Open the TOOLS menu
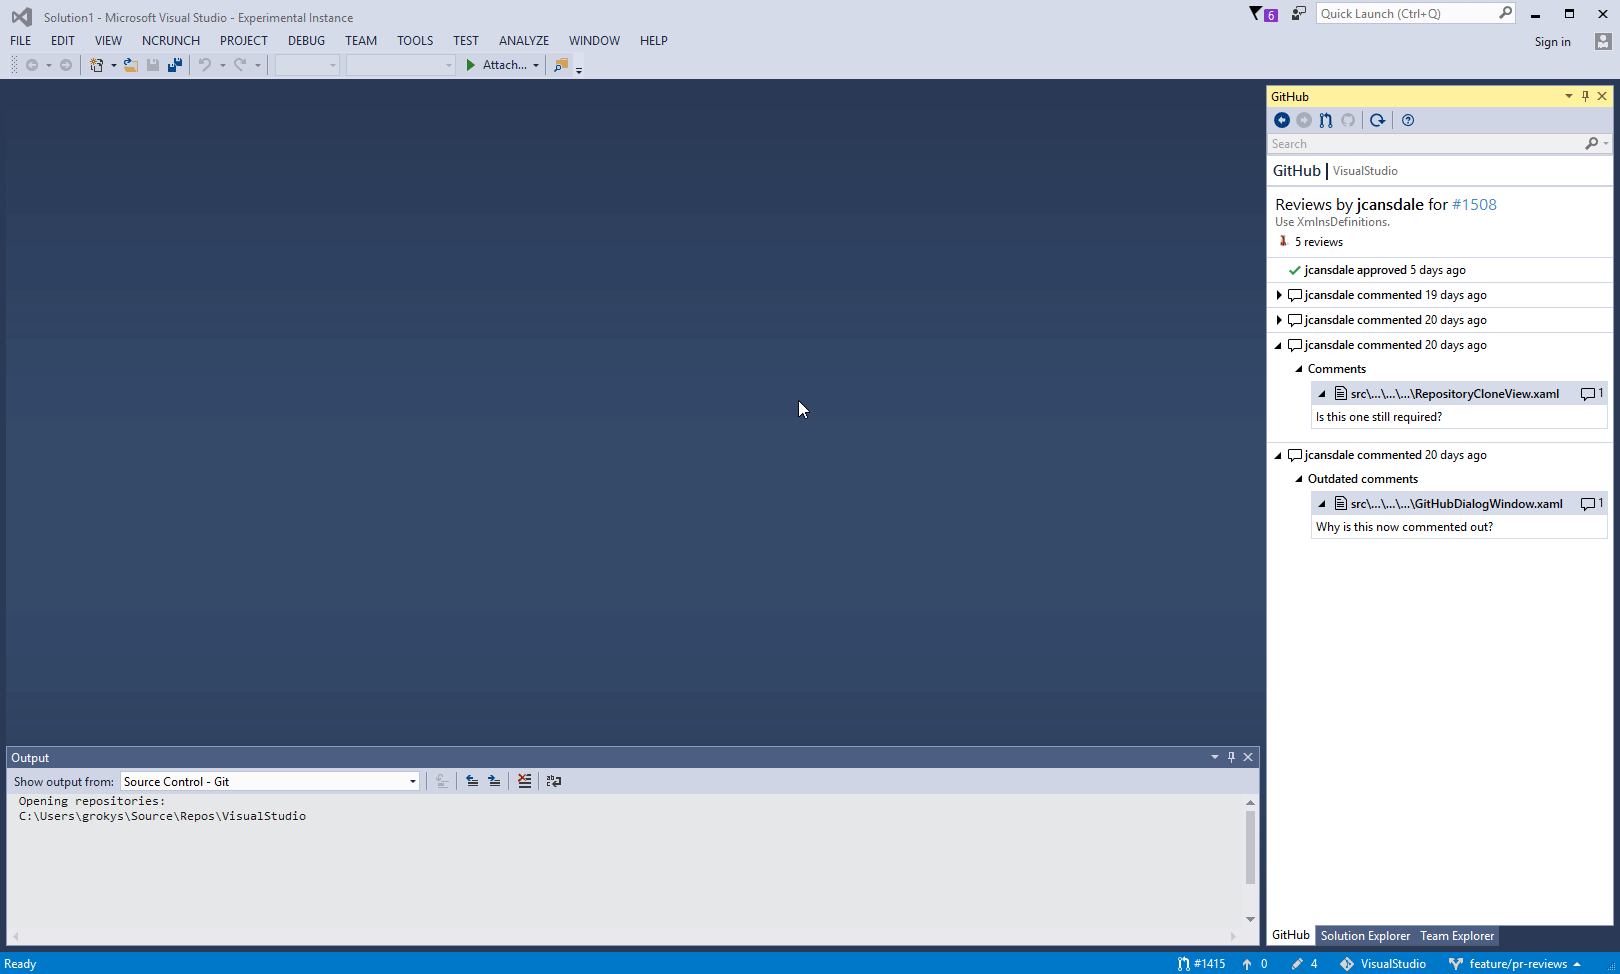This screenshot has height=974, width=1620. pos(415,41)
